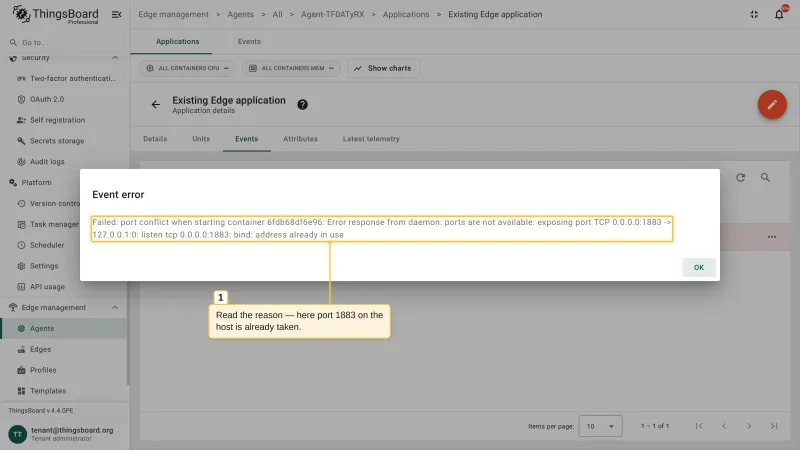The width and height of the screenshot is (800, 450).
Task: Refresh the events table
Action: tap(740, 178)
